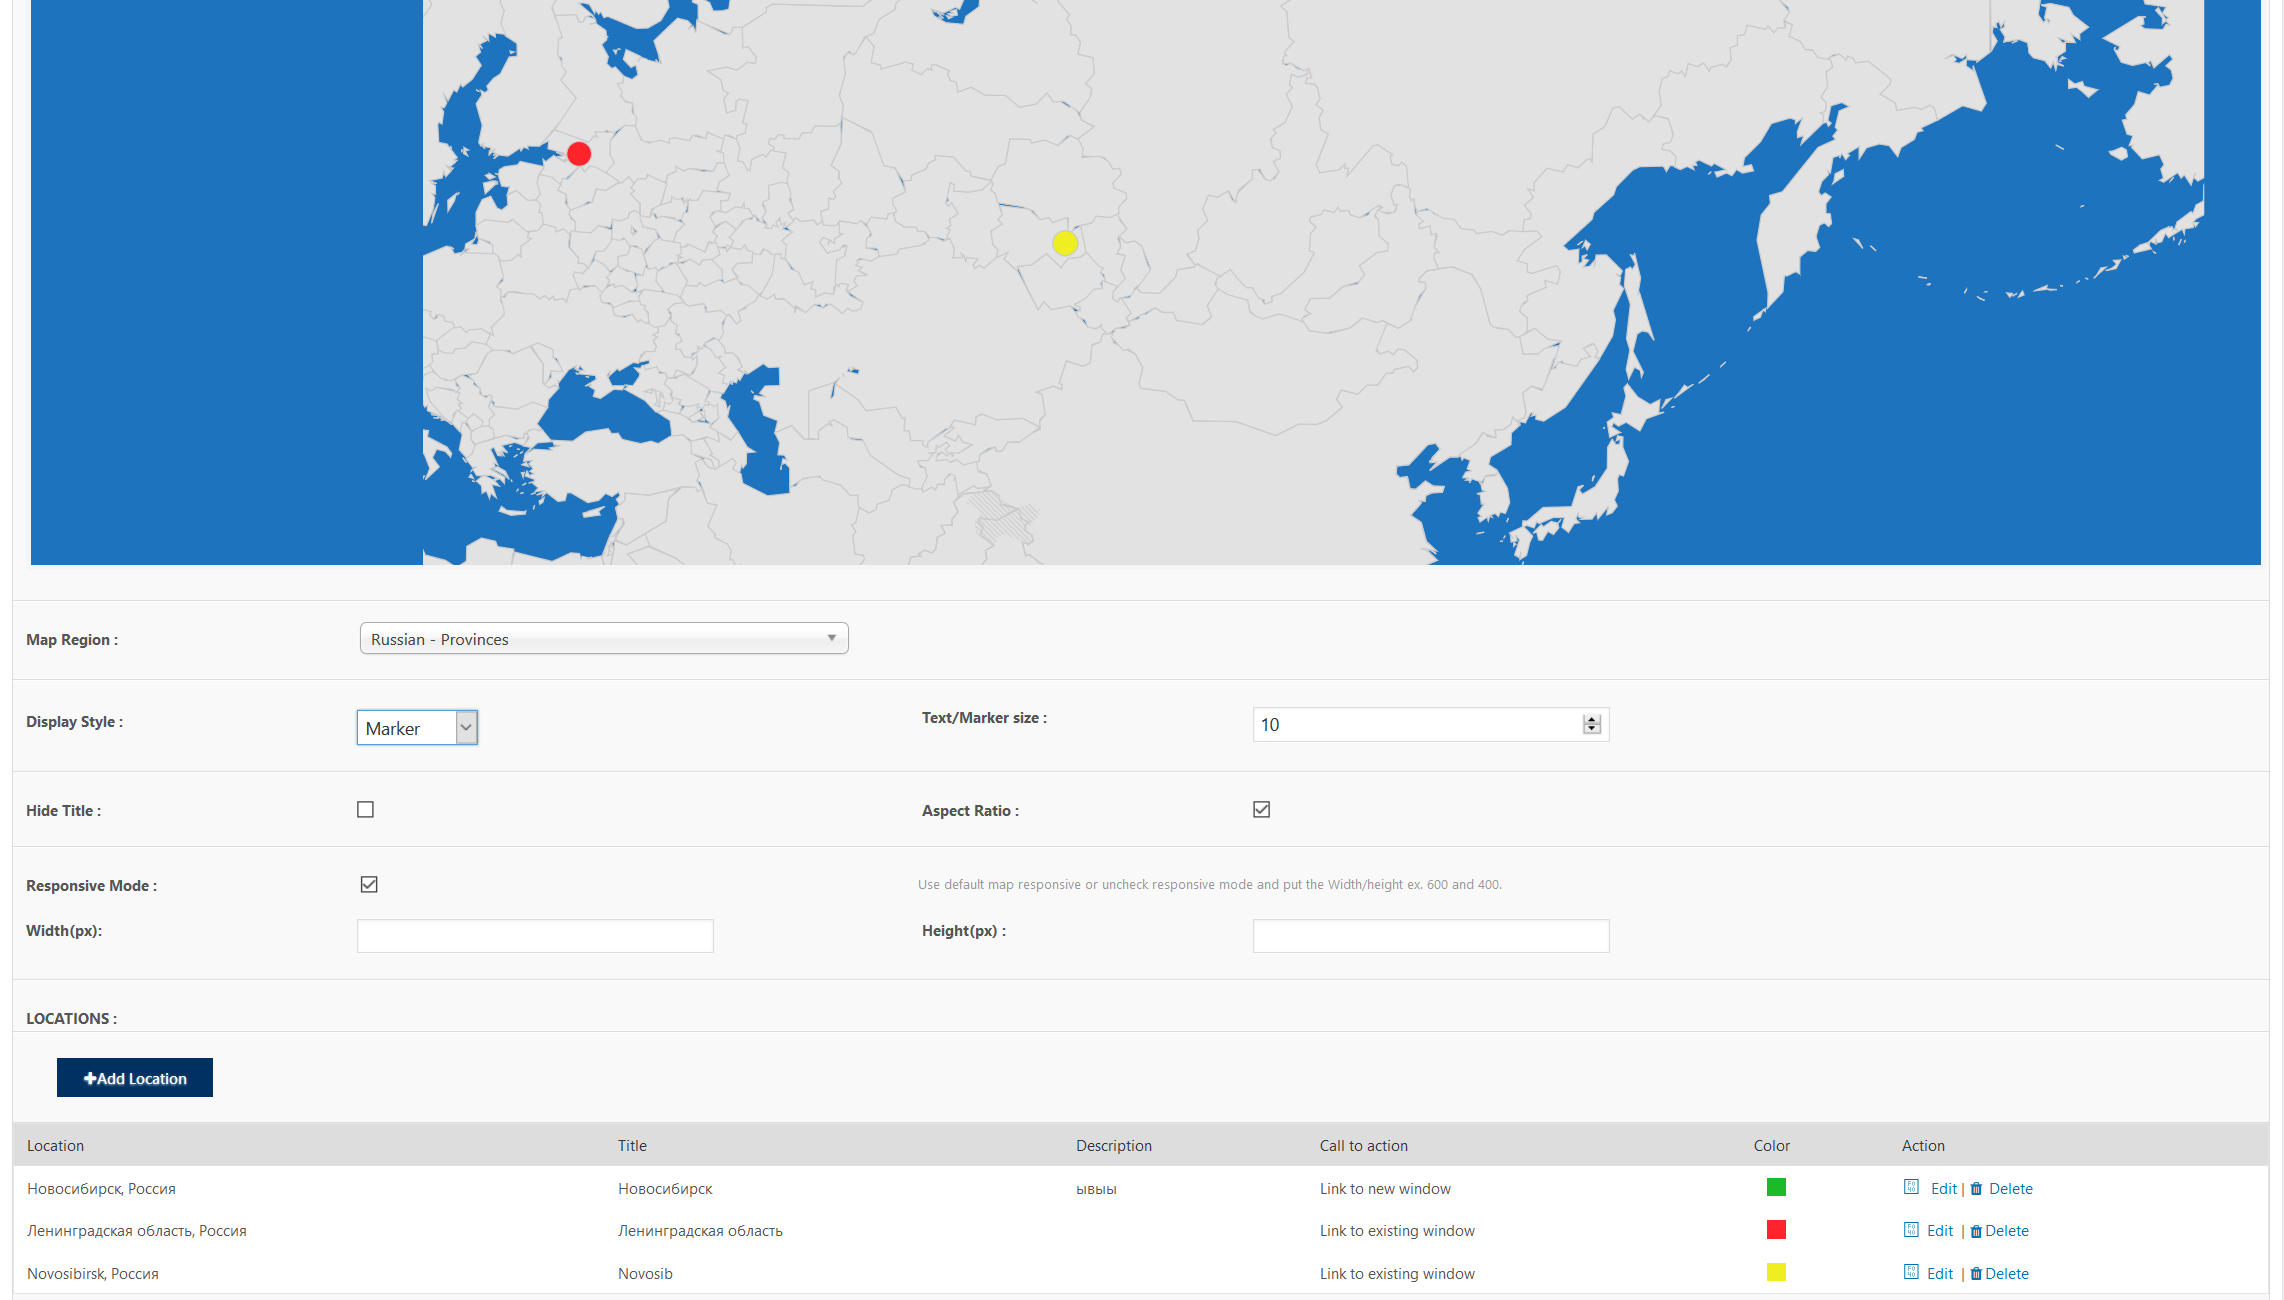Open the Display Style Marker dropdown
This screenshot has width=2284, height=1300.
click(417, 728)
